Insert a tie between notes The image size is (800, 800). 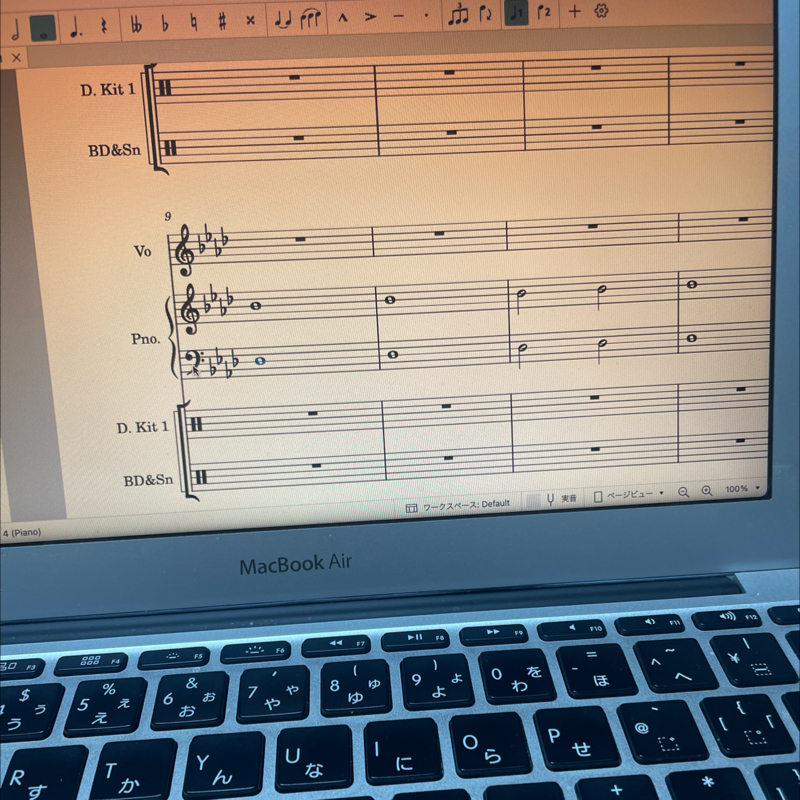click(x=283, y=19)
